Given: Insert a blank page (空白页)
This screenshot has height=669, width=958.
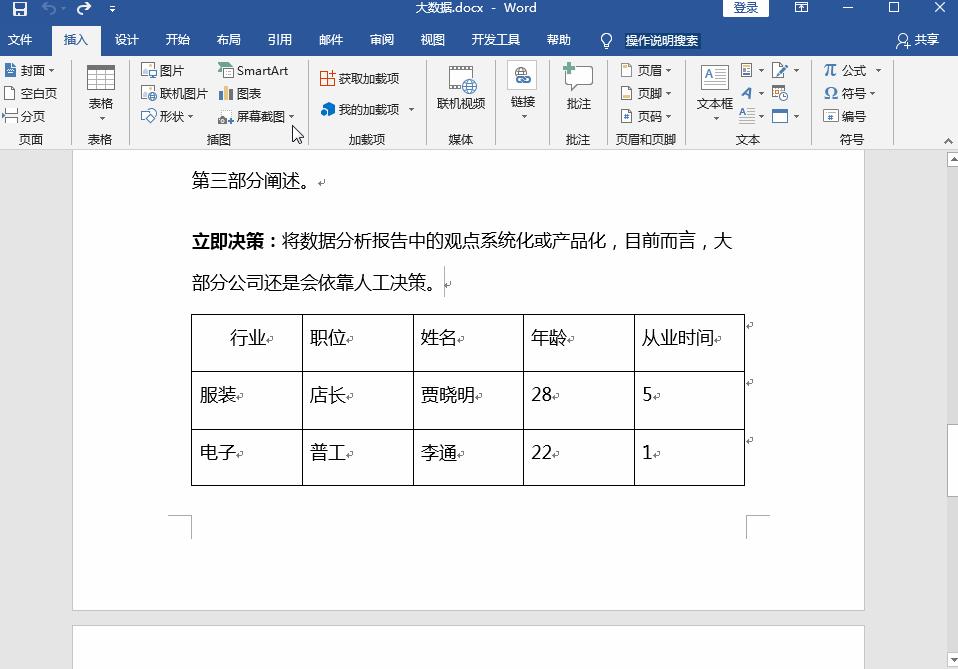Looking at the screenshot, I should tap(31, 93).
